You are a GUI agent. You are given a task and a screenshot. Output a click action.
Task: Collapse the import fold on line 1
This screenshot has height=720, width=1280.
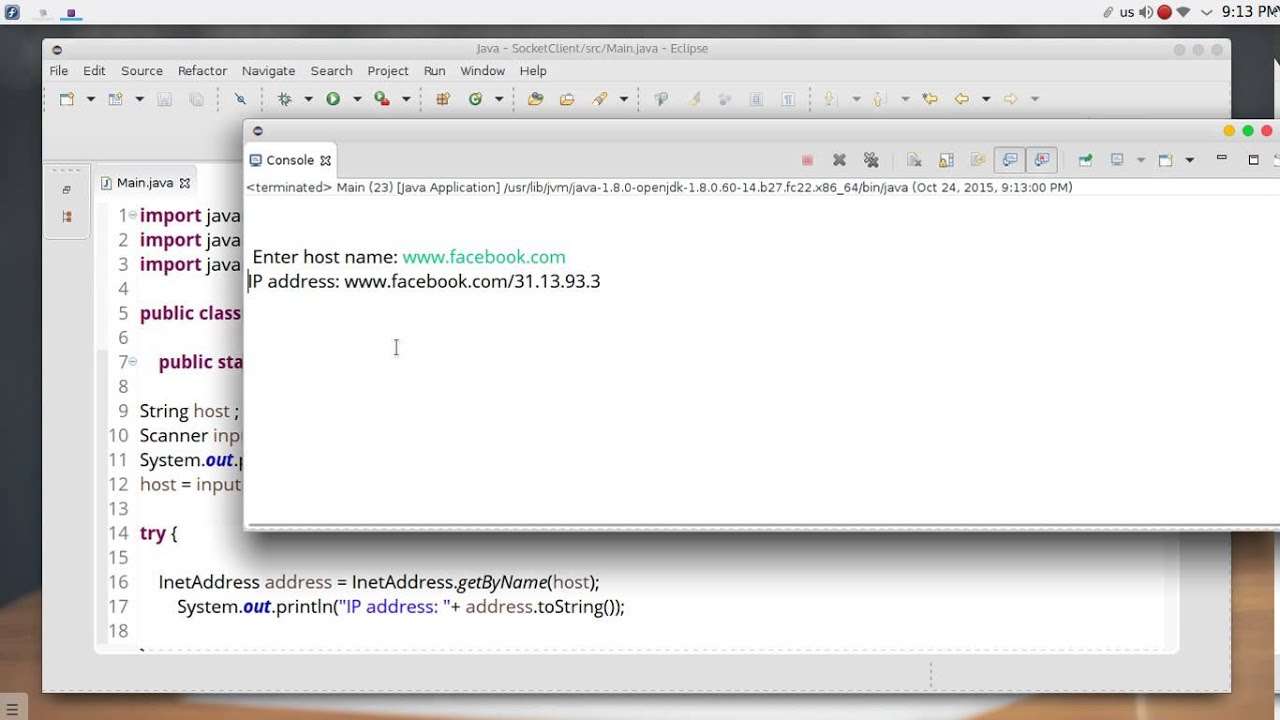click(133, 214)
